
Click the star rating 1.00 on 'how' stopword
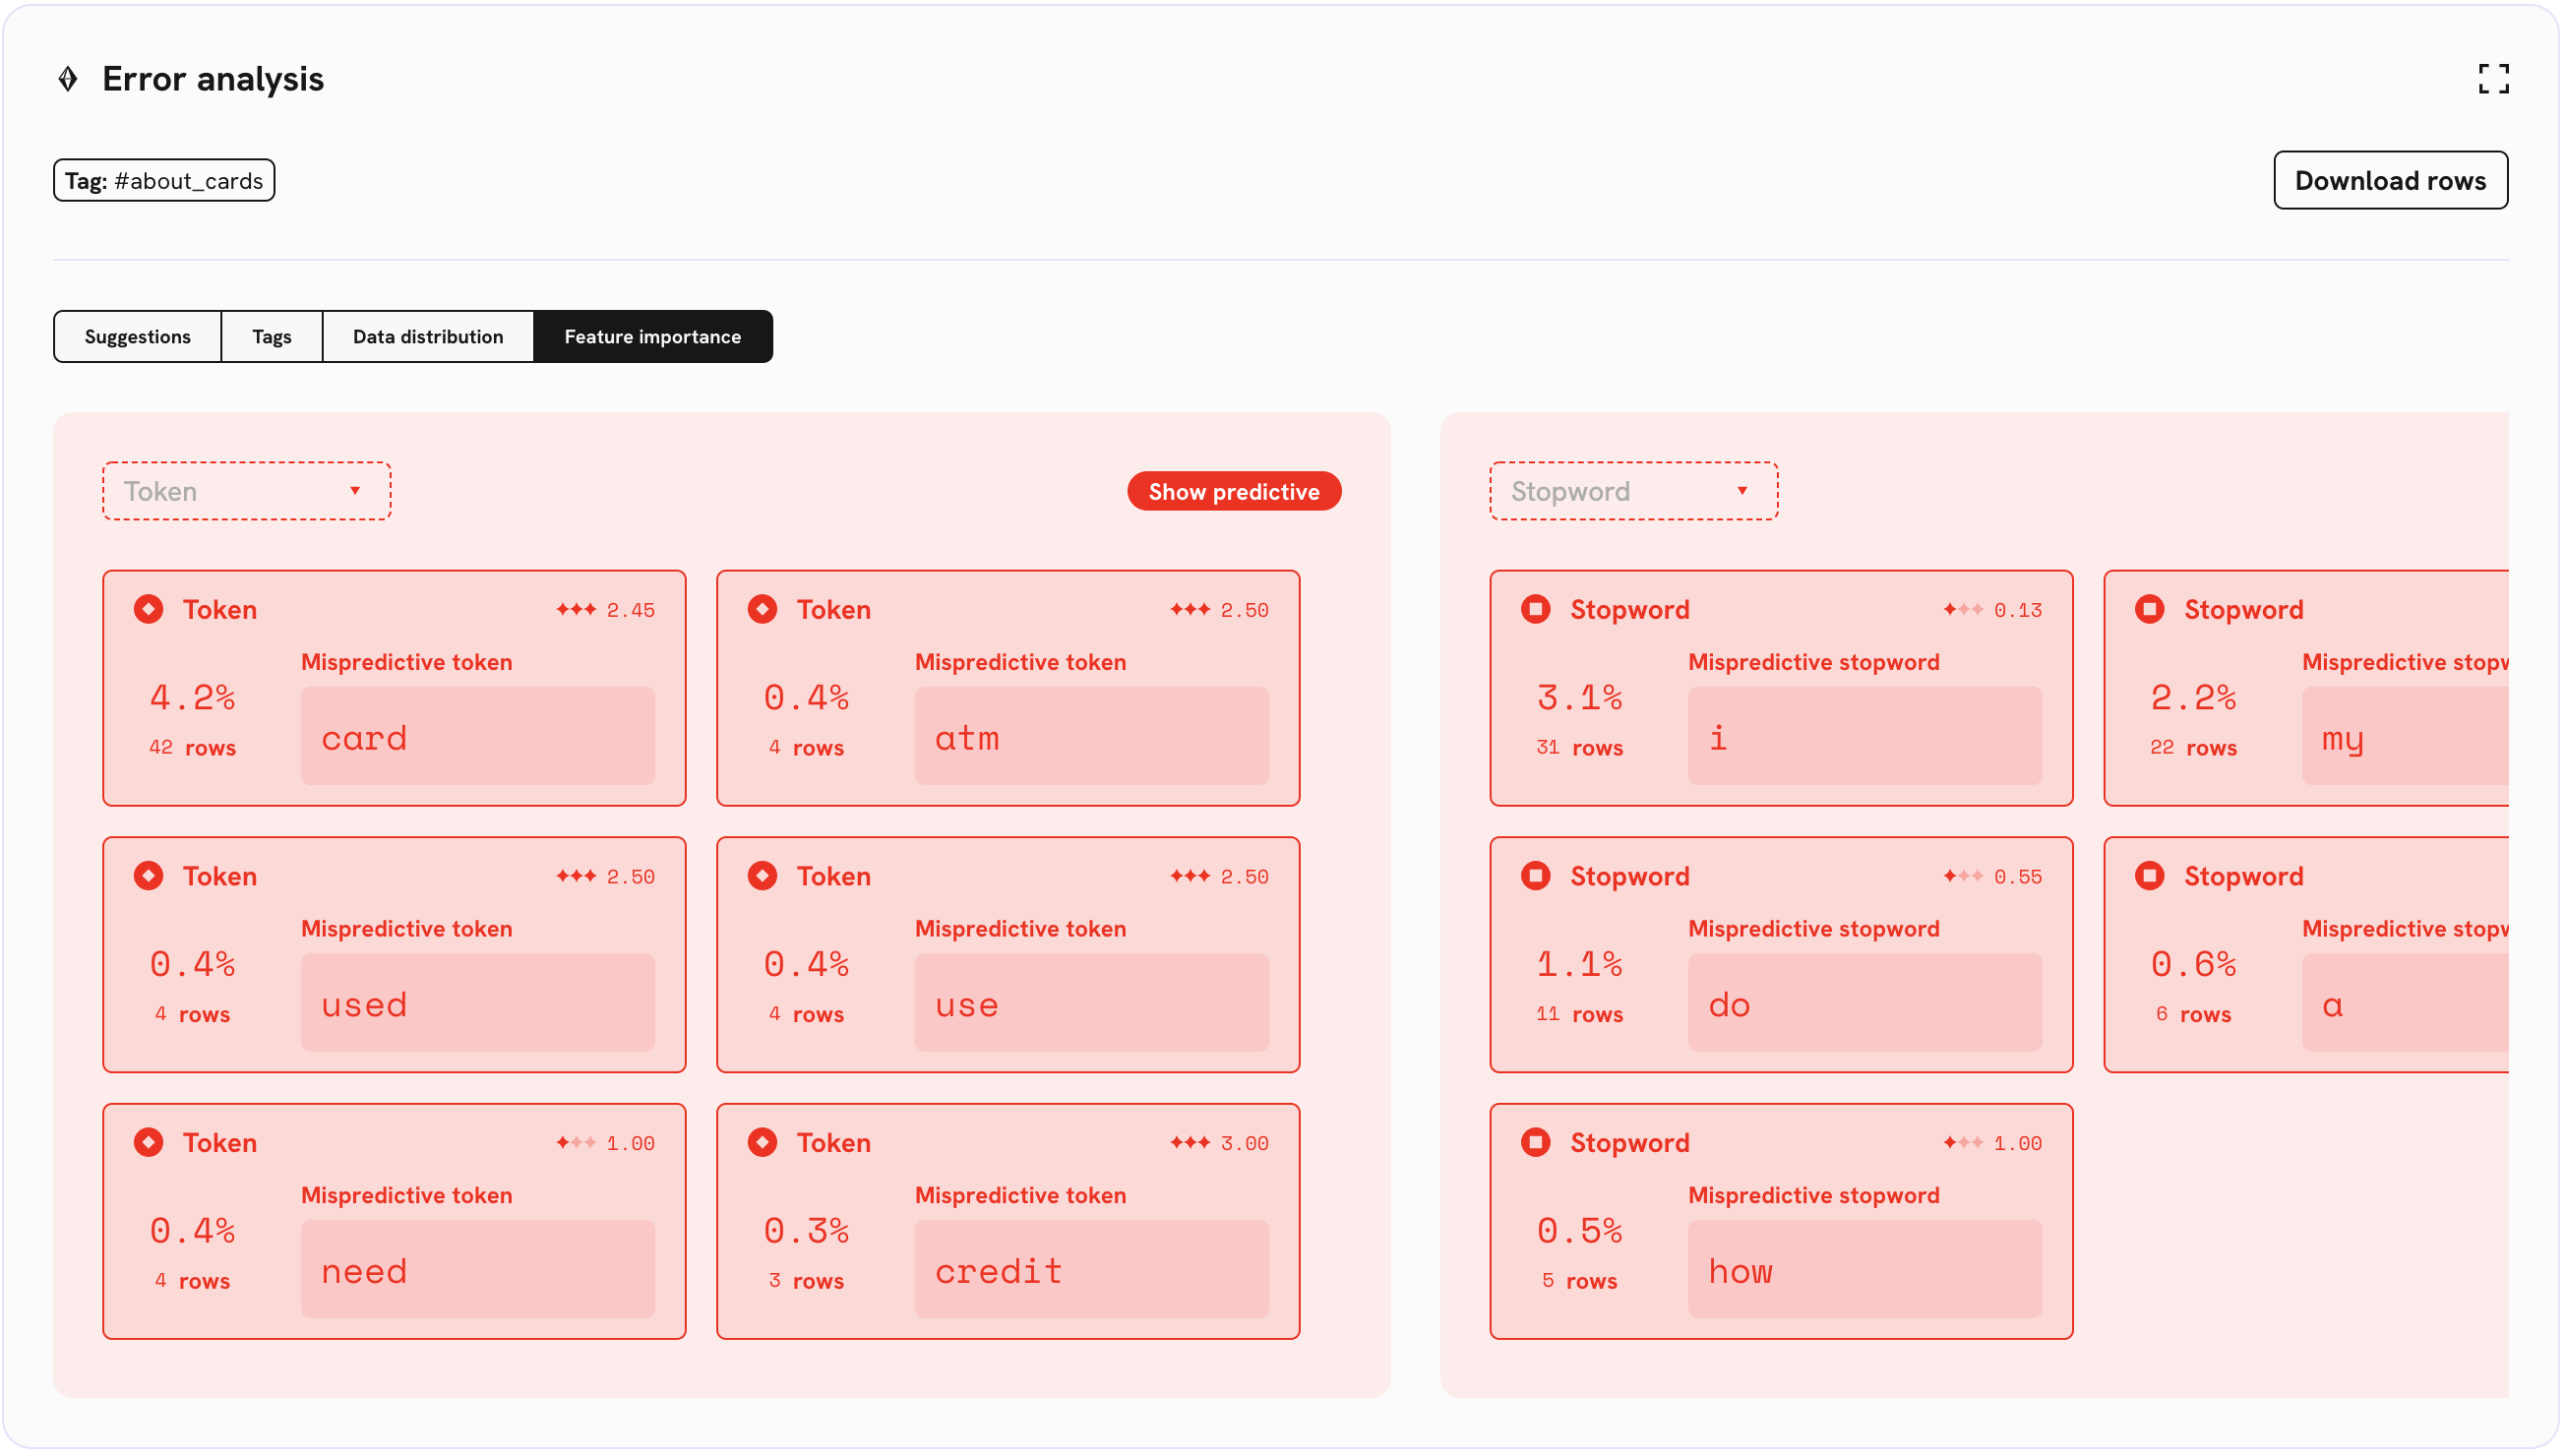coord(1995,1145)
